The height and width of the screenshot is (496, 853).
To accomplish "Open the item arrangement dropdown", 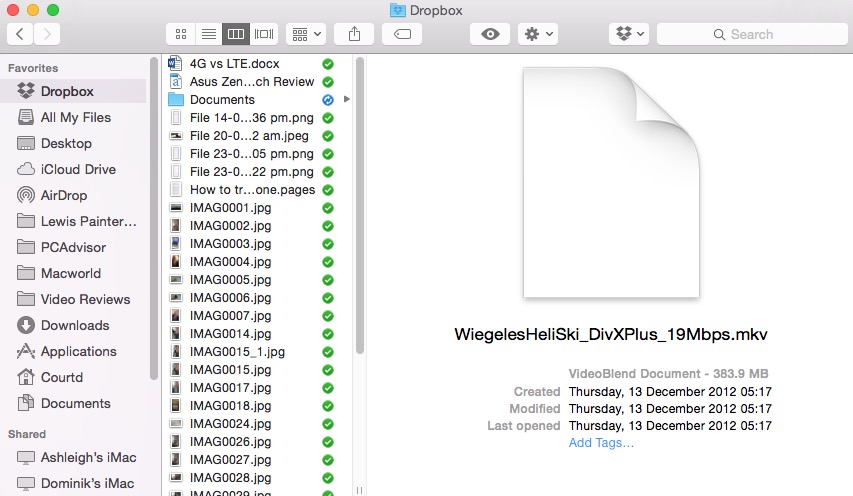I will coord(306,34).
